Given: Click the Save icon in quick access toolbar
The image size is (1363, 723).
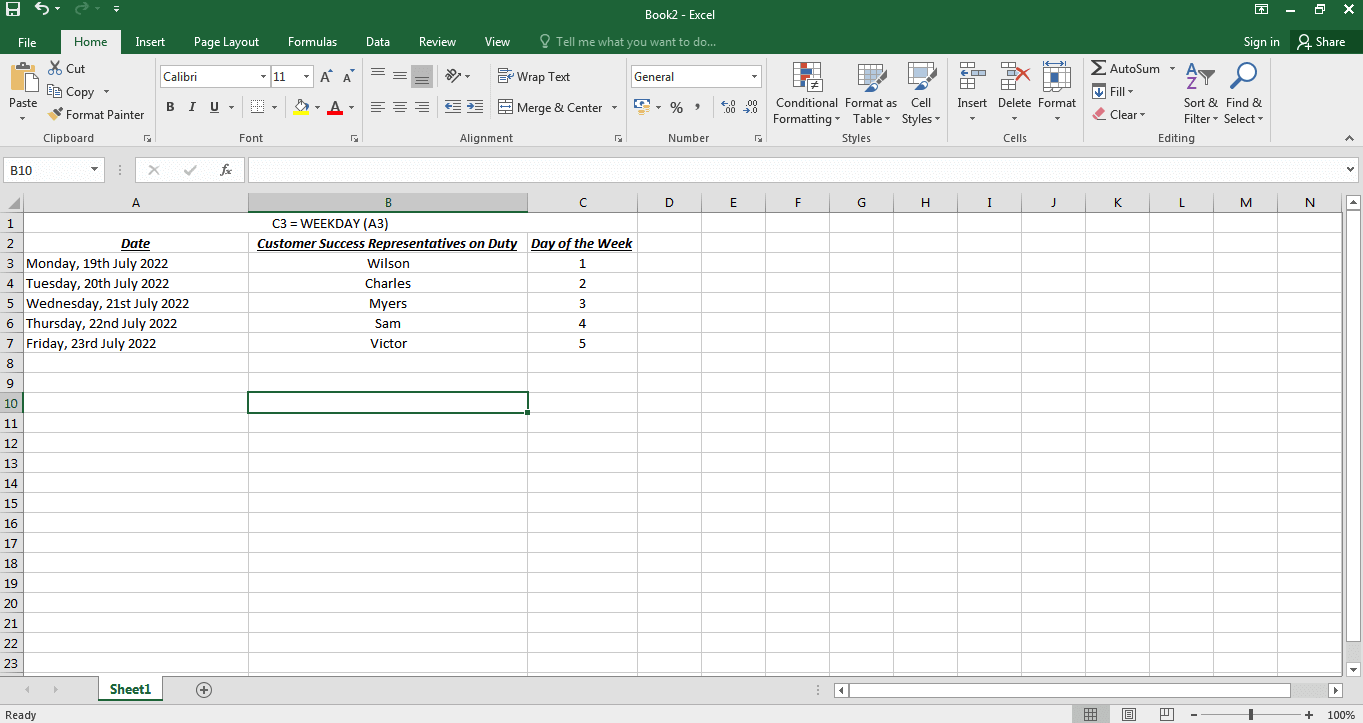Looking at the screenshot, I should [x=13, y=9].
